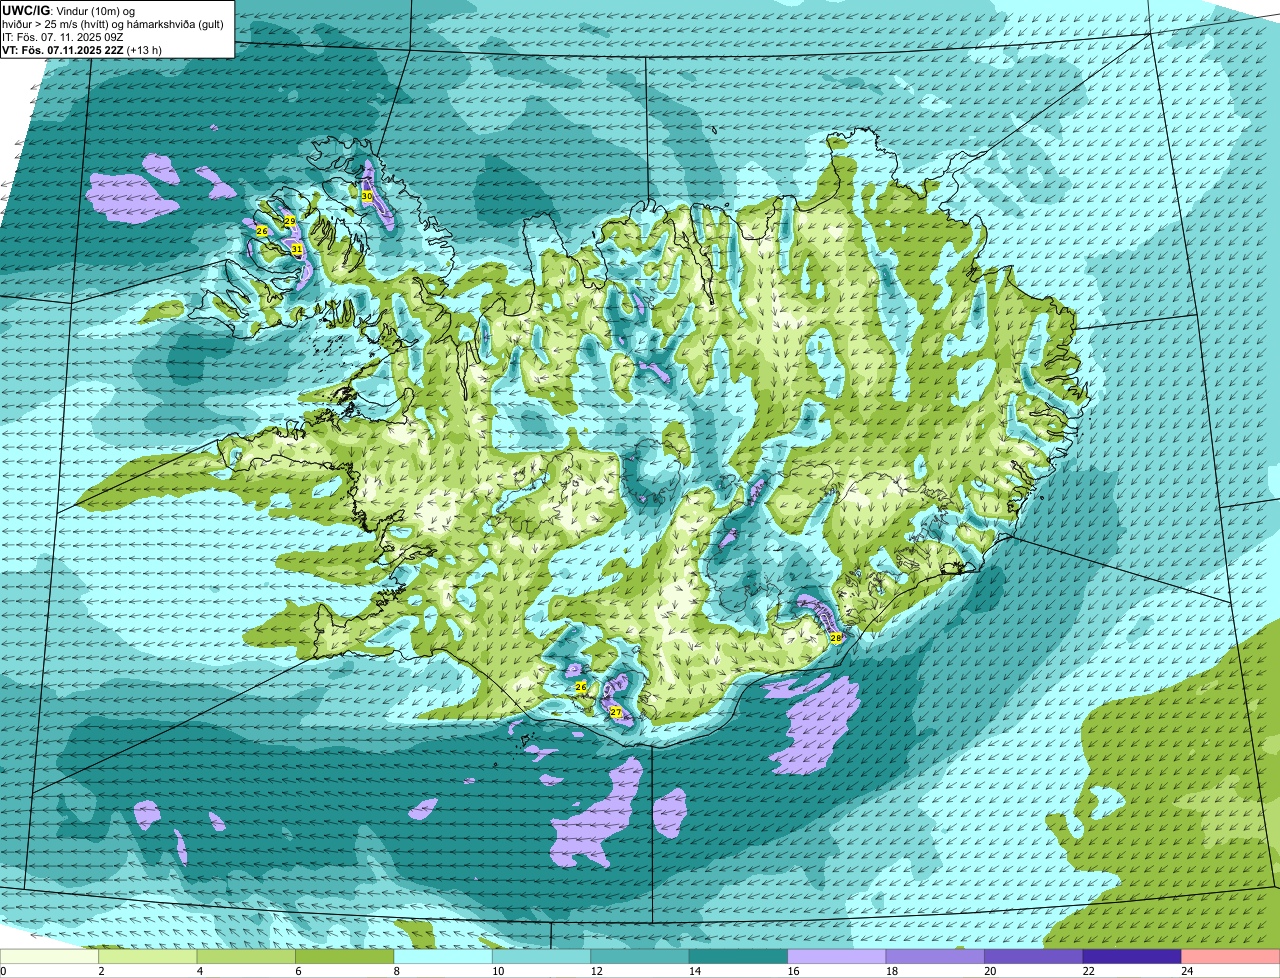
Task: Click the yellow 31 gust label
Action: click(297, 248)
